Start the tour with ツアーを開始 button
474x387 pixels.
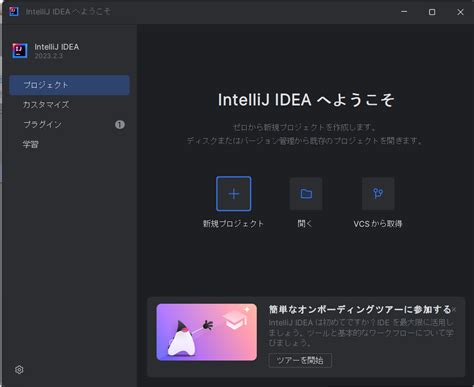[300, 360]
